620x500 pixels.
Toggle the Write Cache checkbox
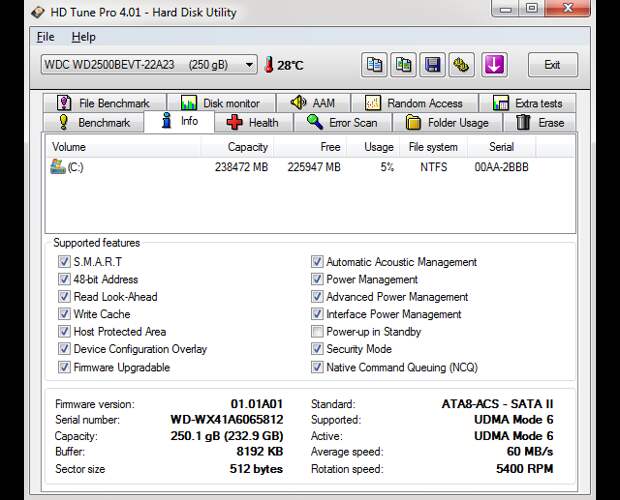(64, 314)
